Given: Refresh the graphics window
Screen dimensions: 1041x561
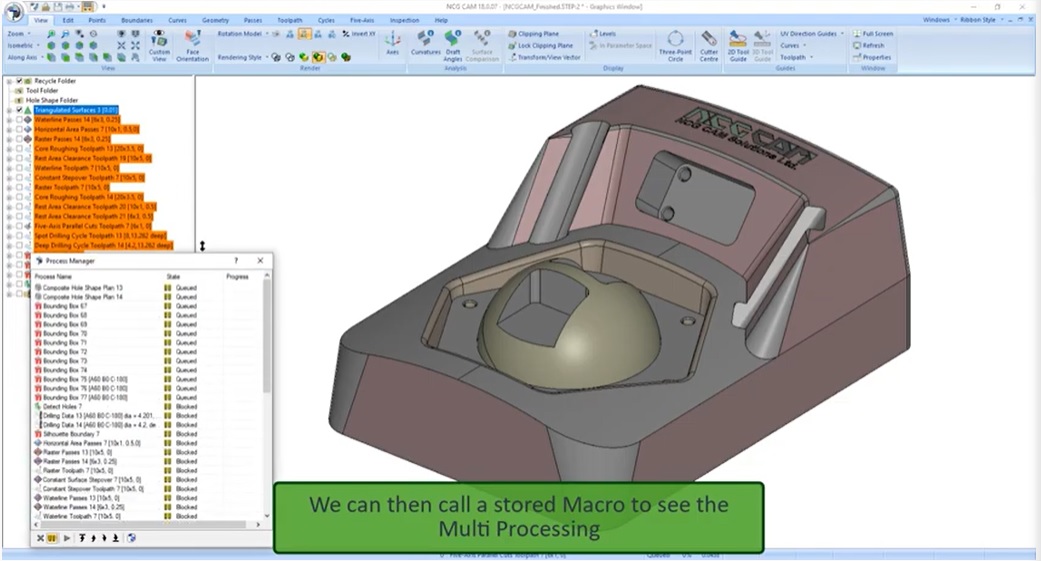Looking at the screenshot, I should pos(868,46).
